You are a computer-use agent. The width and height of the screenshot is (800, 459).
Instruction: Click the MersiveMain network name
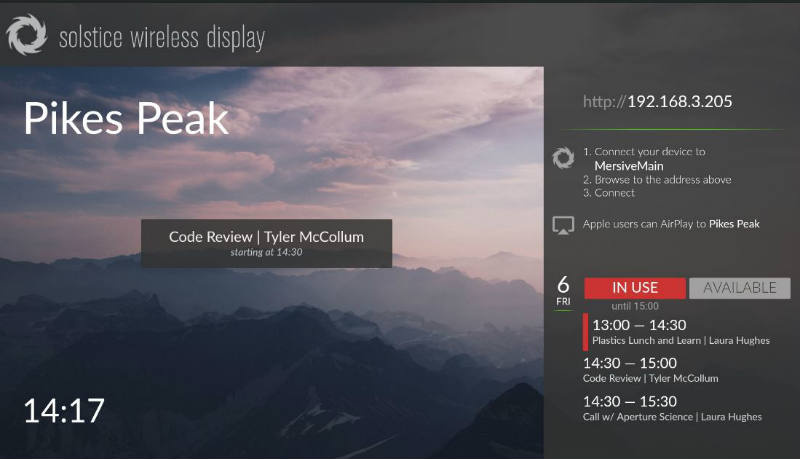pyautogui.click(x=629, y=166)
